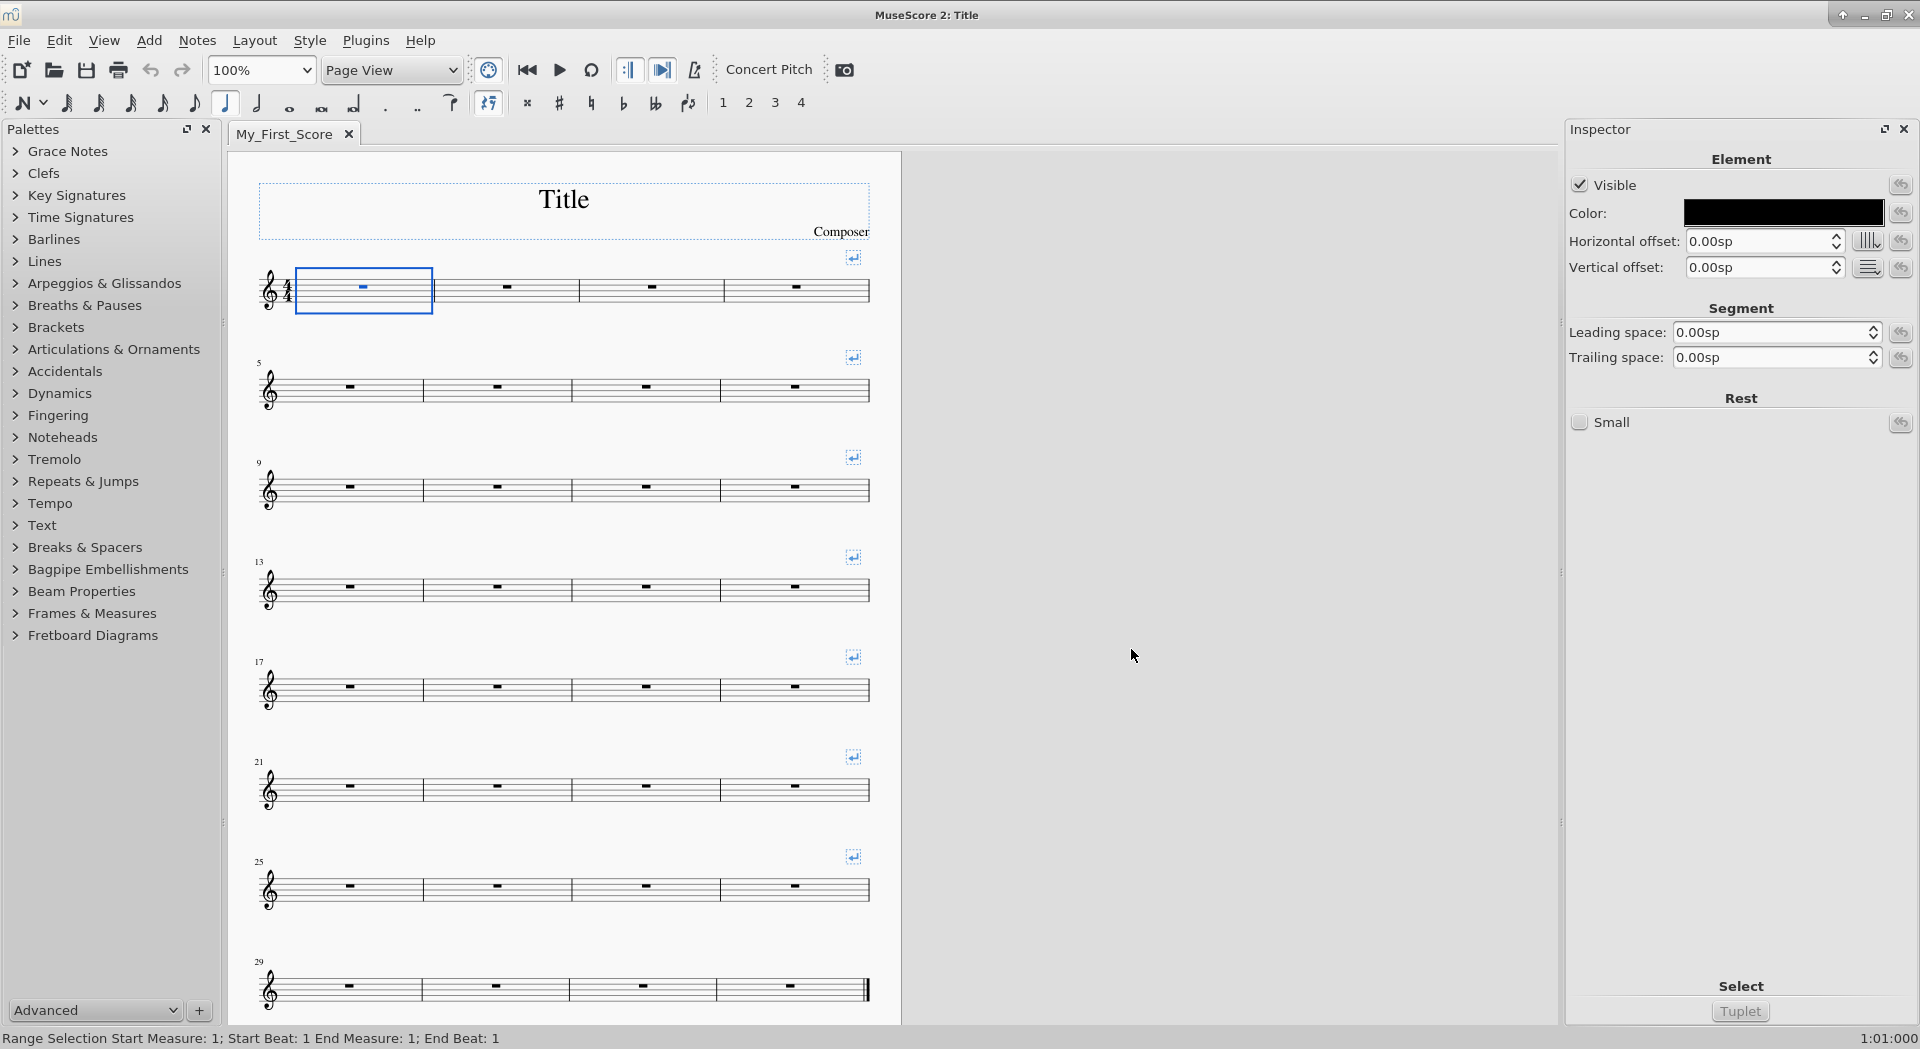Activate the flat accidental icon
The width and height of the screenshot is (1920, 1049).
tap(623, 103)
